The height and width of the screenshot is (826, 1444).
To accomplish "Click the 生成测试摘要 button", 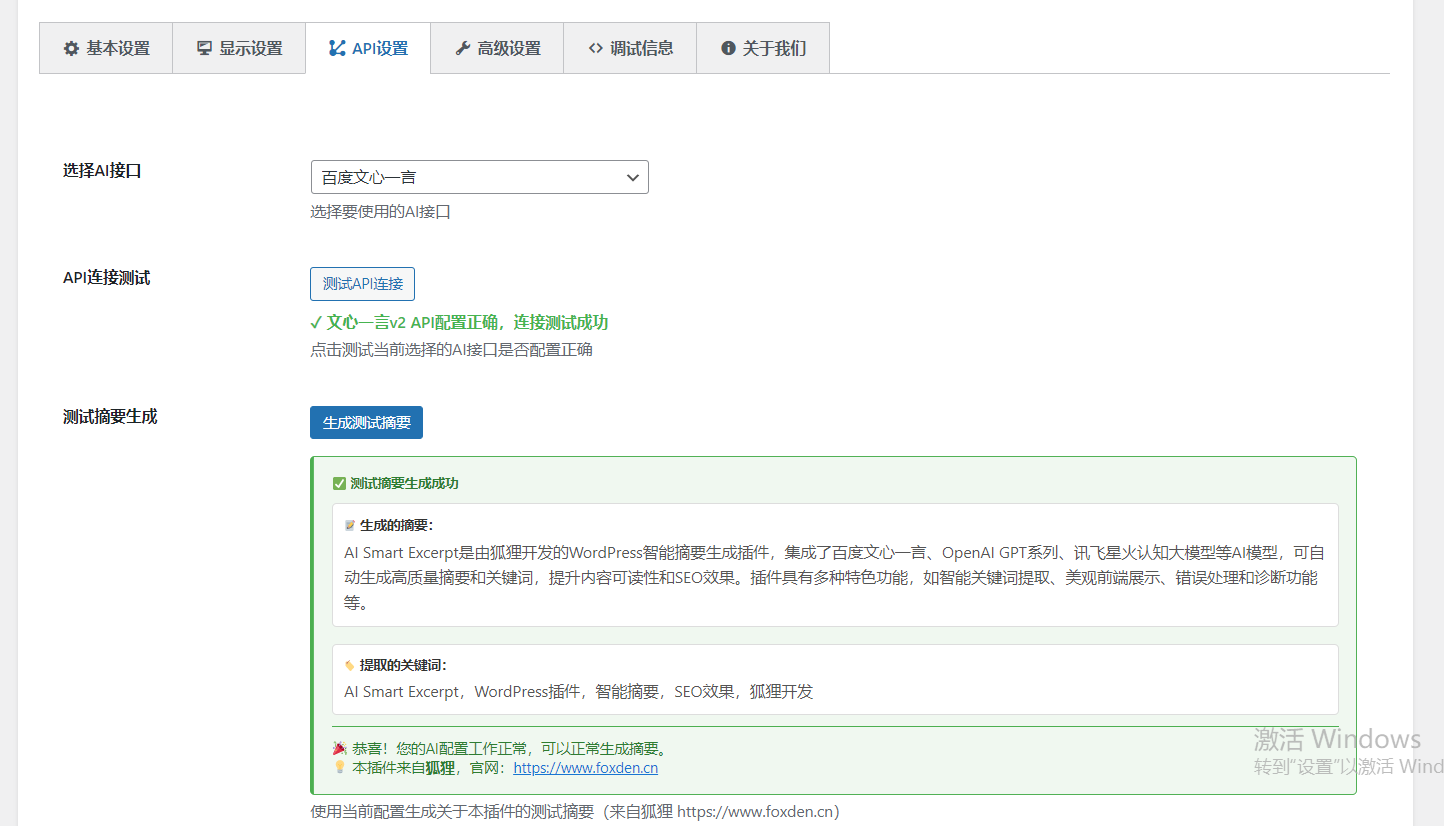I will click(x=366, y=422).
